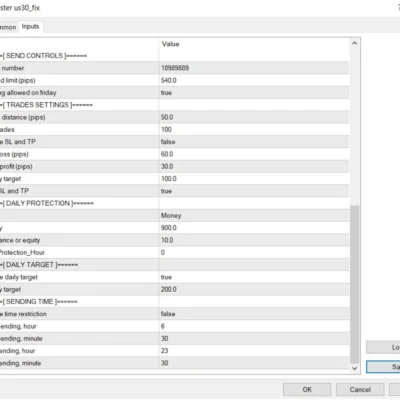This screenshot has height=400, width=400.
Task: Click the 'ance or equity' row label
Action: (x=20, y=240)
